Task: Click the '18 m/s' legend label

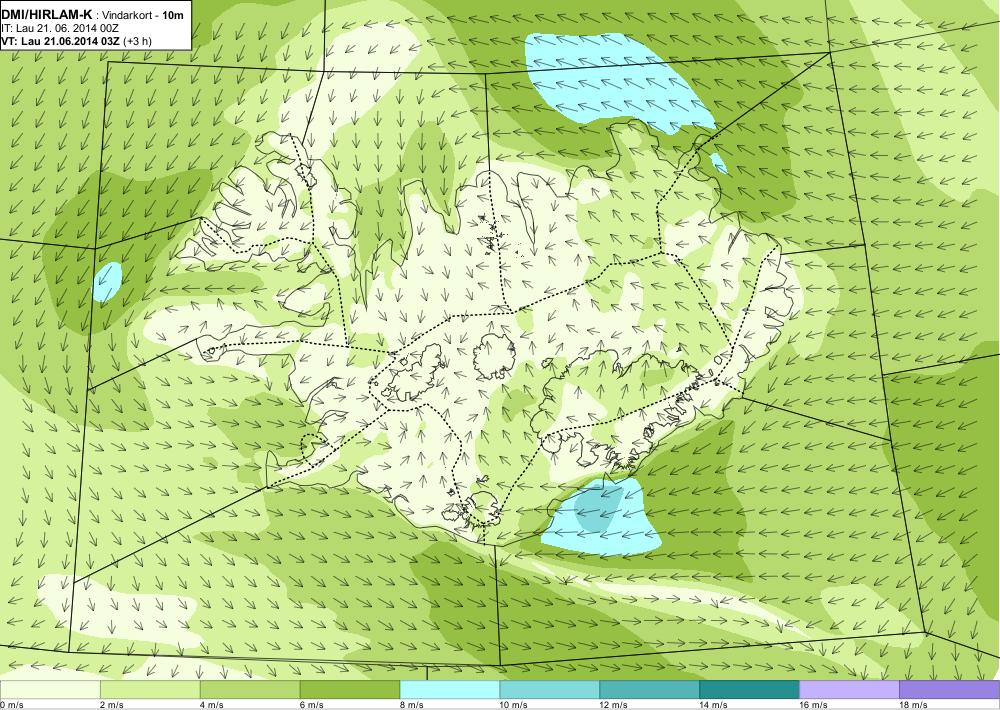Action: coord(913,705)
